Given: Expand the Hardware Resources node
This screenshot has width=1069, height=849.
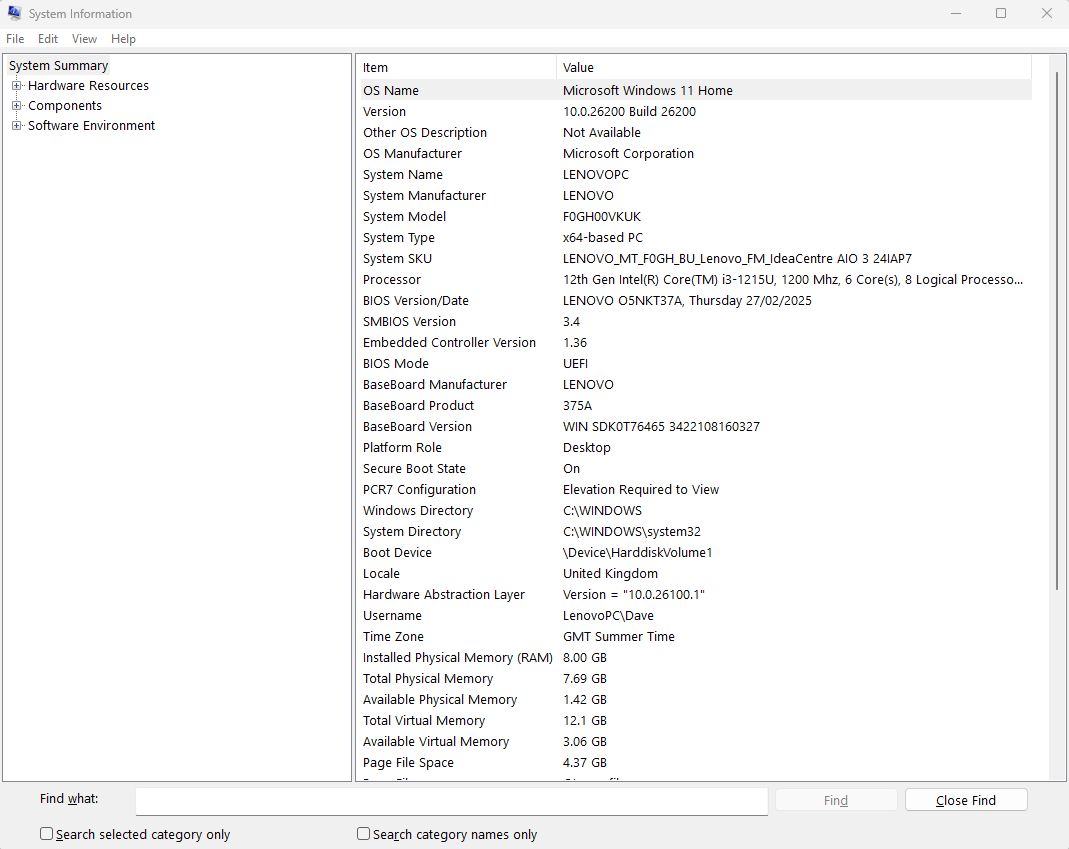Looking at the screenshot, I should tap(16, 85).
